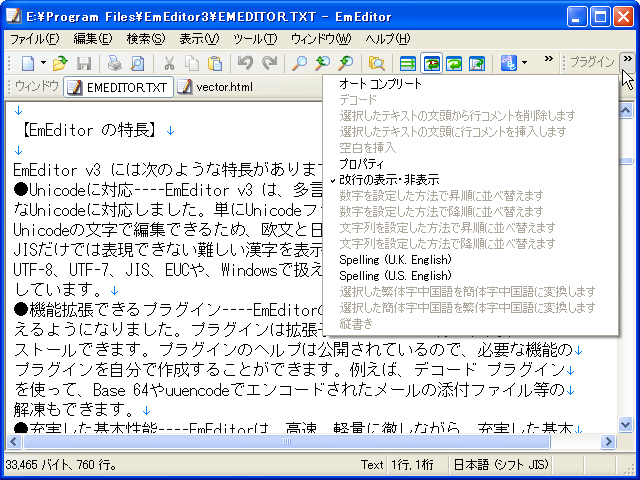Image resolution: width=640 pixels, height=480 pixels.
Task: Open the 表示(V) menu
Action: coord(199,39)
